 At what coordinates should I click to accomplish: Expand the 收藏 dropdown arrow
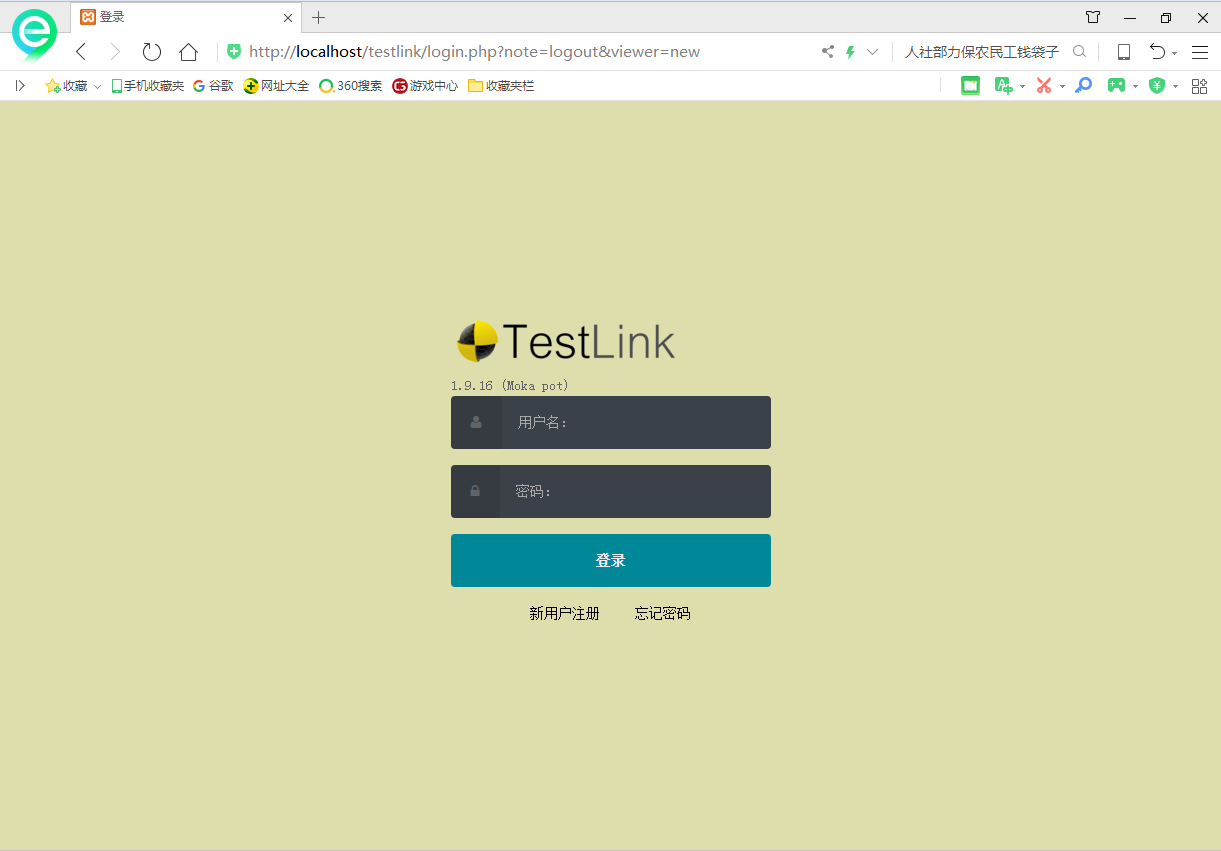pos(98,87)
